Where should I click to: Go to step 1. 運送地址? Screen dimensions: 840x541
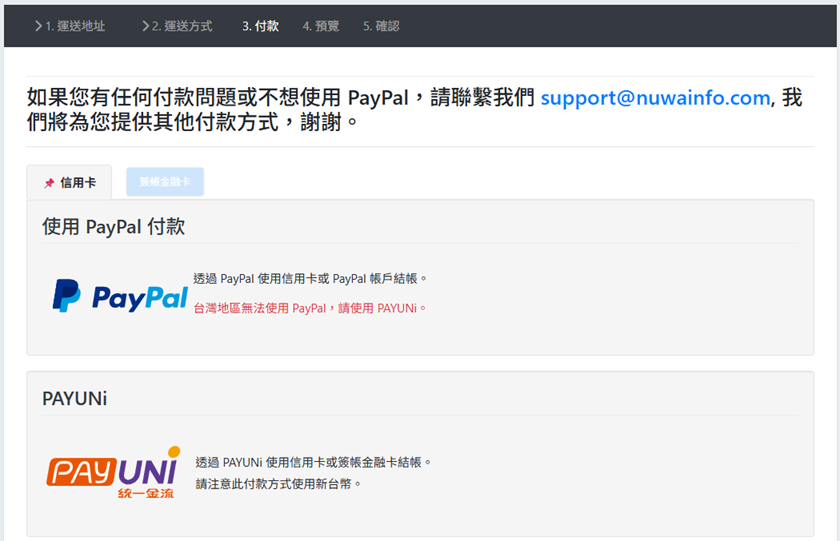click(x=70, y=26)
